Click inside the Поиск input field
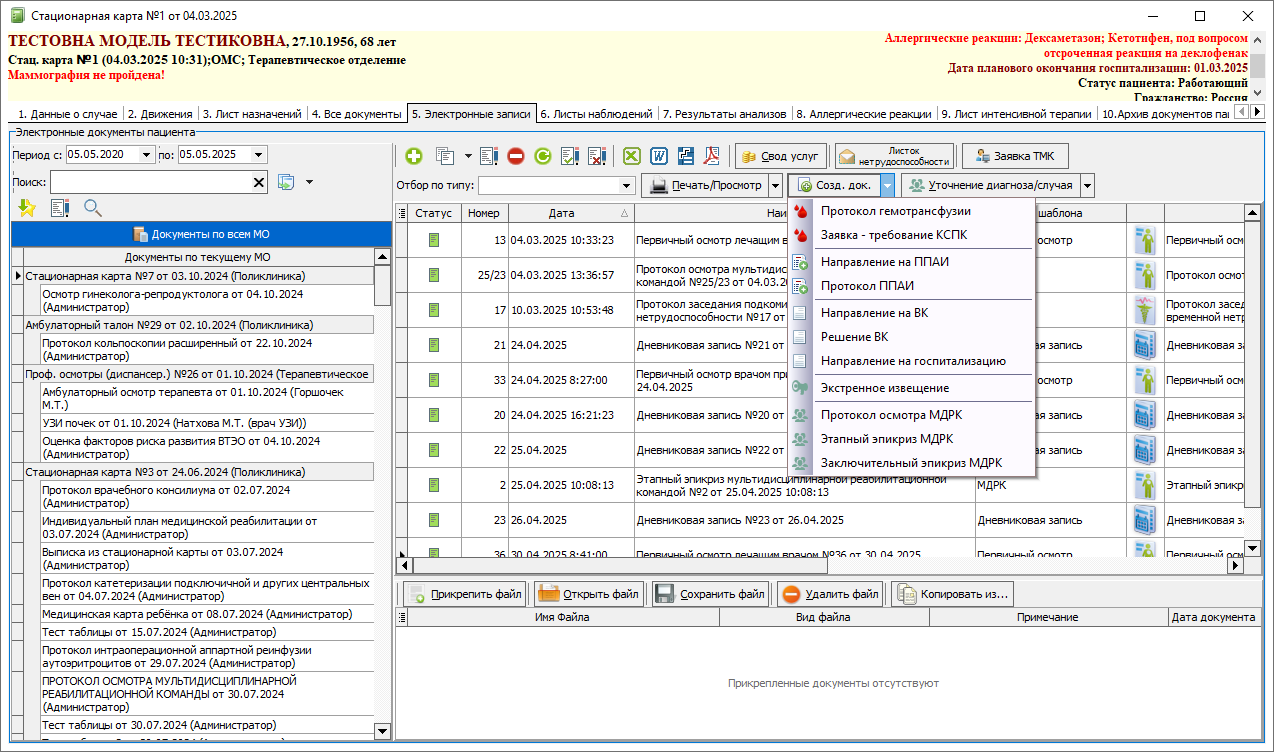 pos(150,182)
